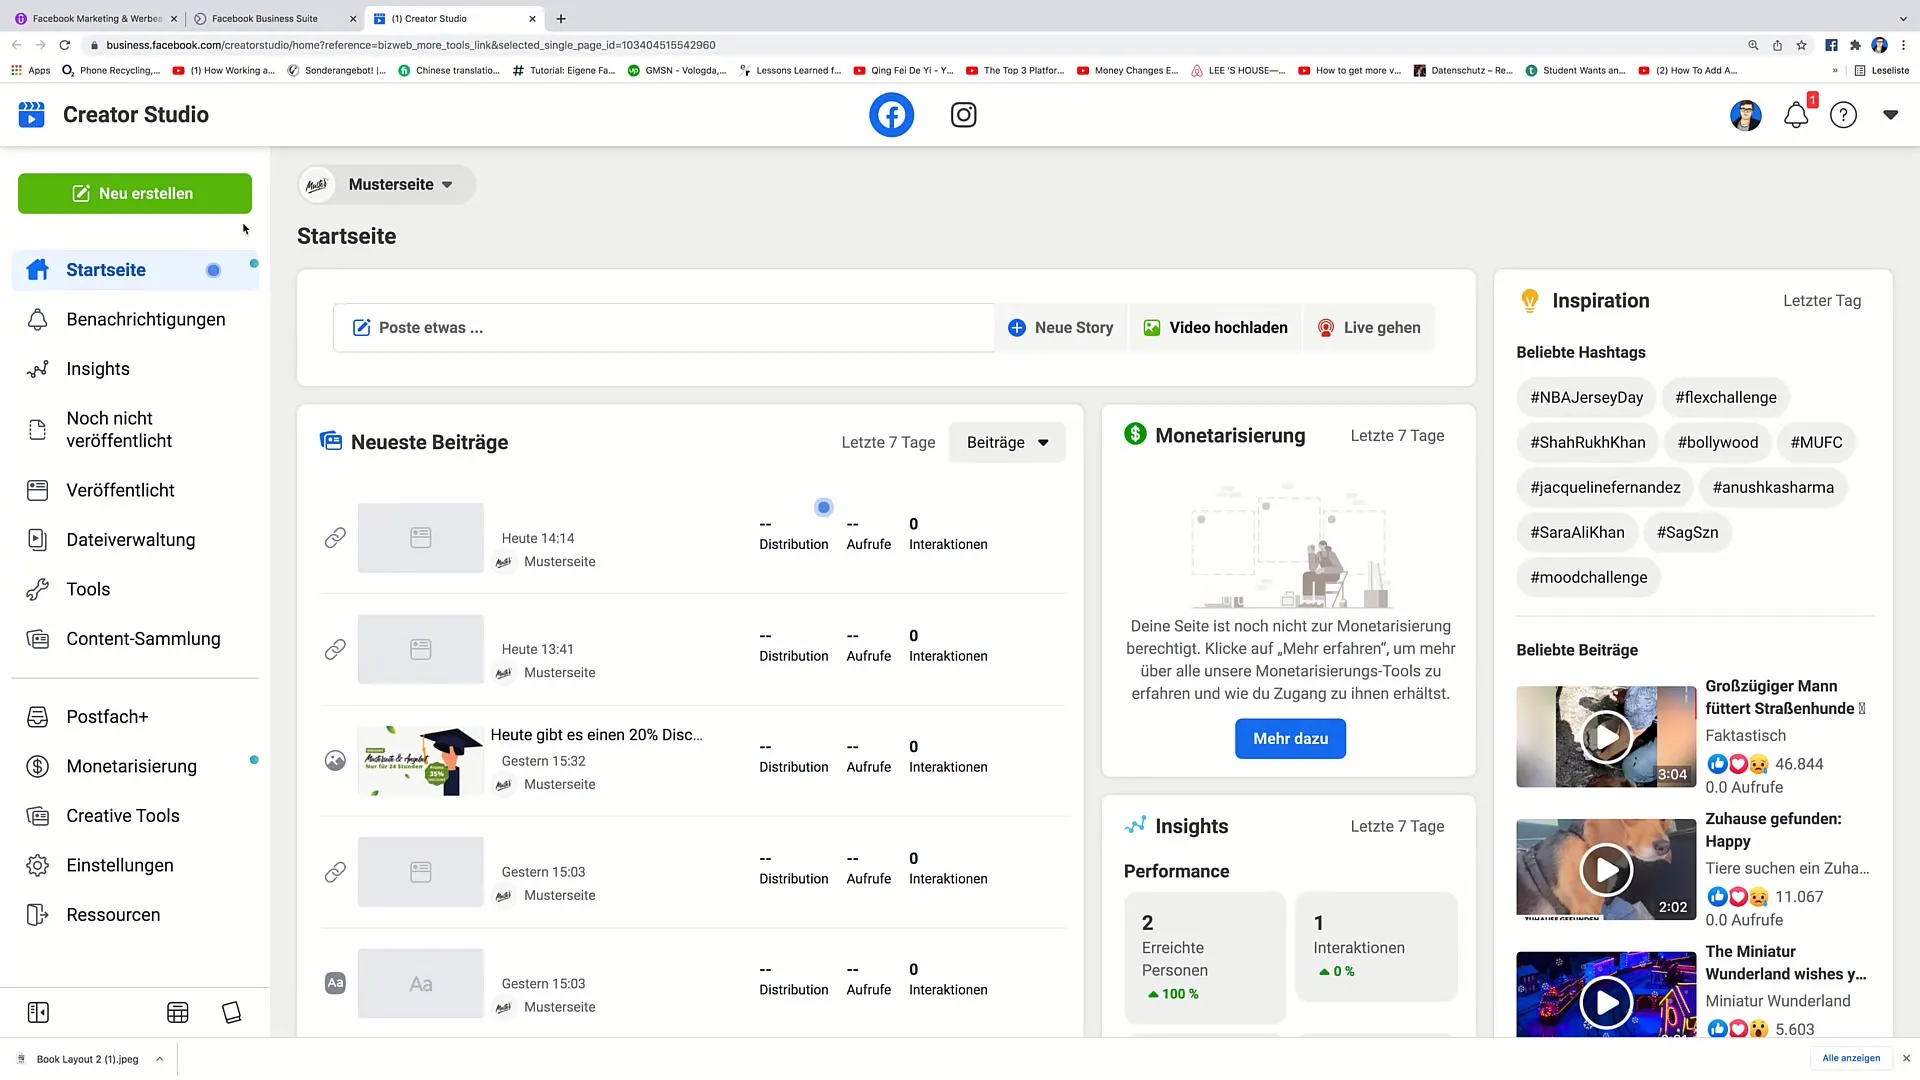Image resolution: width=1920 pixels, height=1080 pixels.
Task: Click the Tools wrench icon
Action: click(38, 589)
